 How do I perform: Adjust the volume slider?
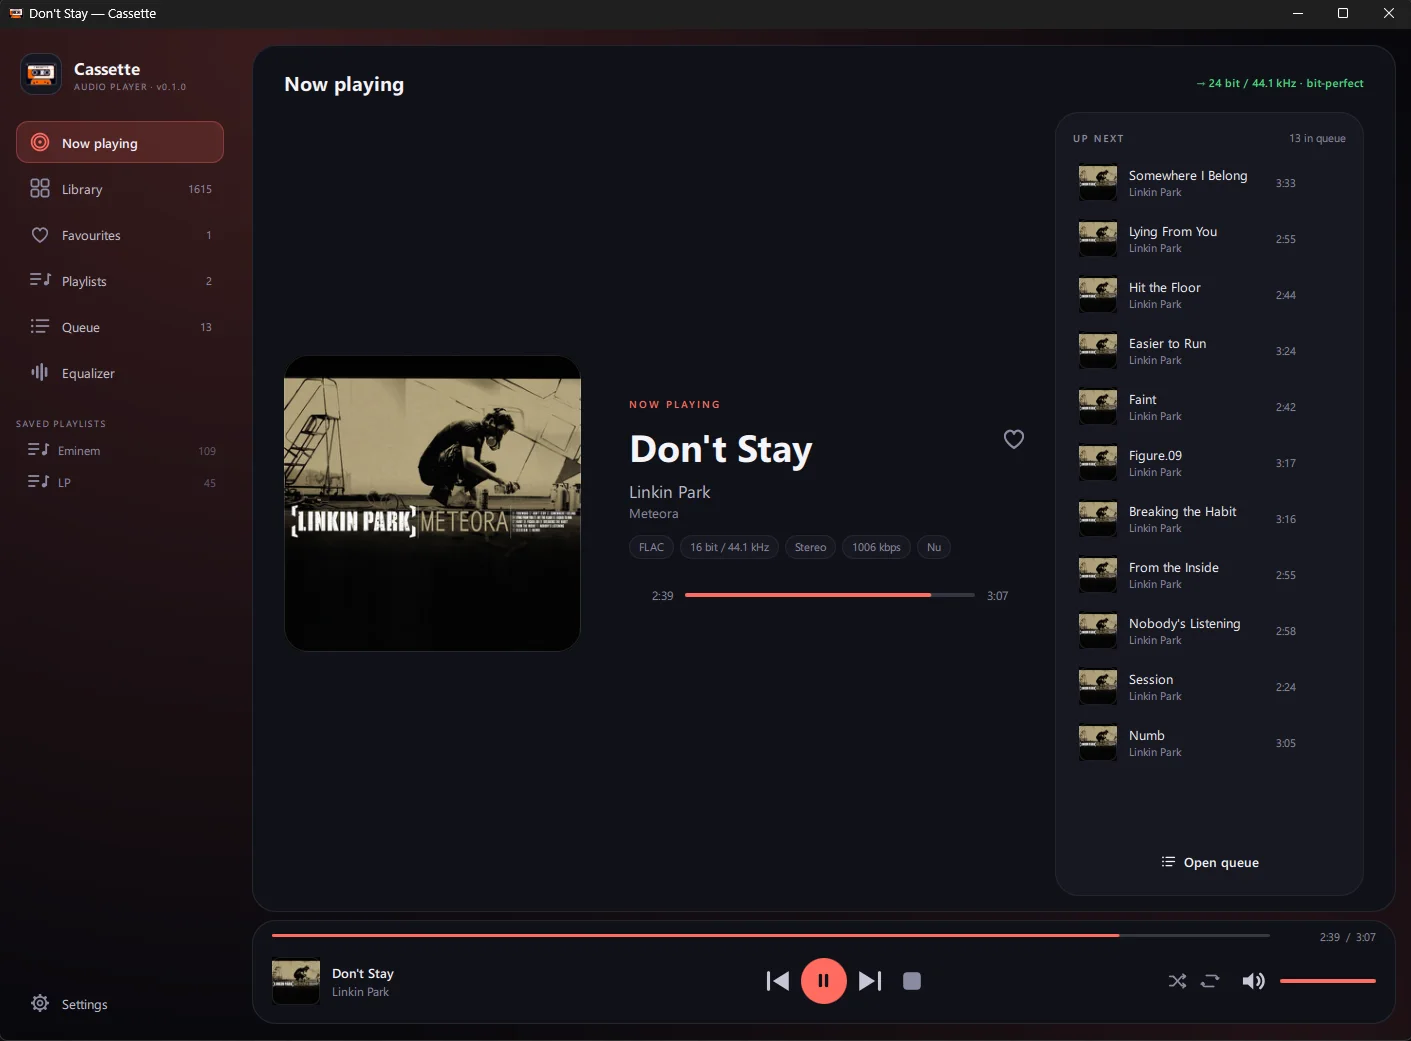tap(1328, 981)
